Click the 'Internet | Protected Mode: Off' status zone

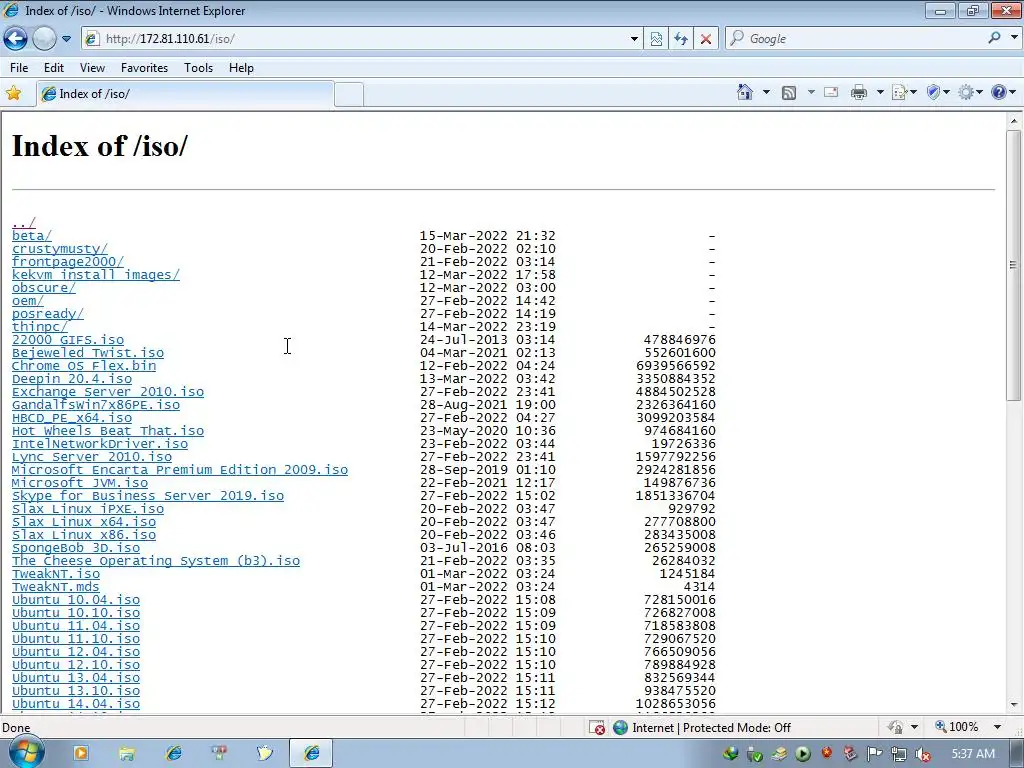[x=702, y=728]
